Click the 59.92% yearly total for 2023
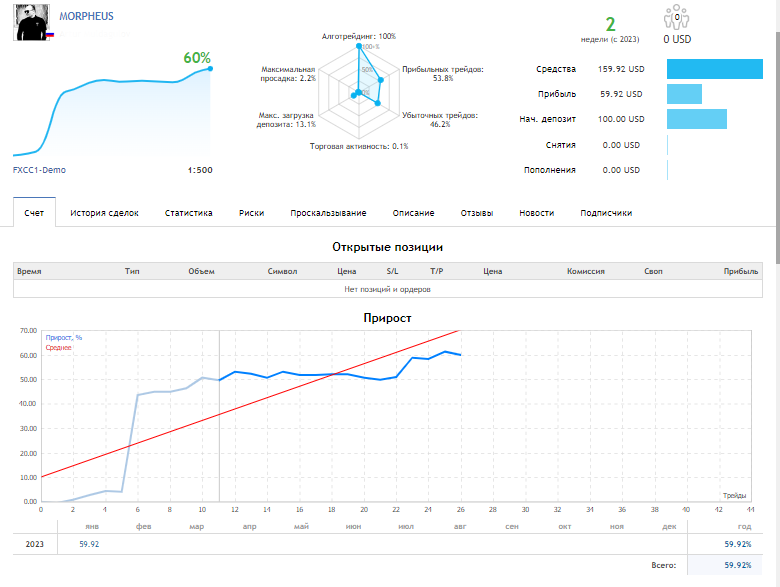Image resolution: width=780 pixels, height=587 pixels. (x=738, y=544)
